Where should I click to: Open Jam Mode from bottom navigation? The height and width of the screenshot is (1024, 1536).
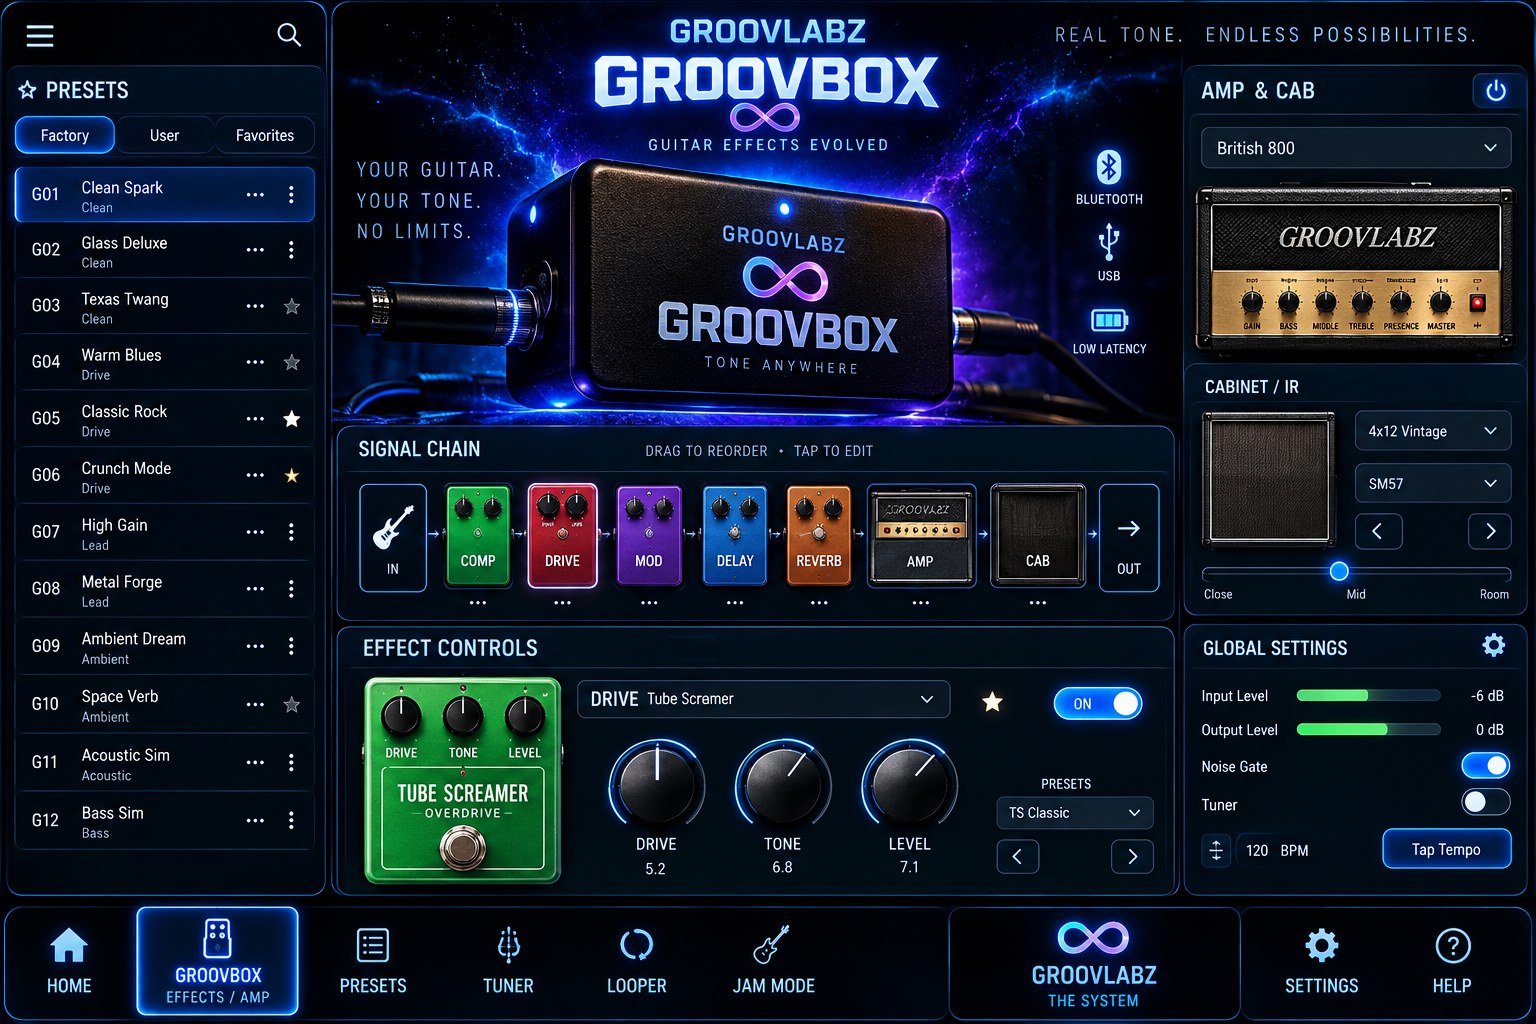coord(774,961)
